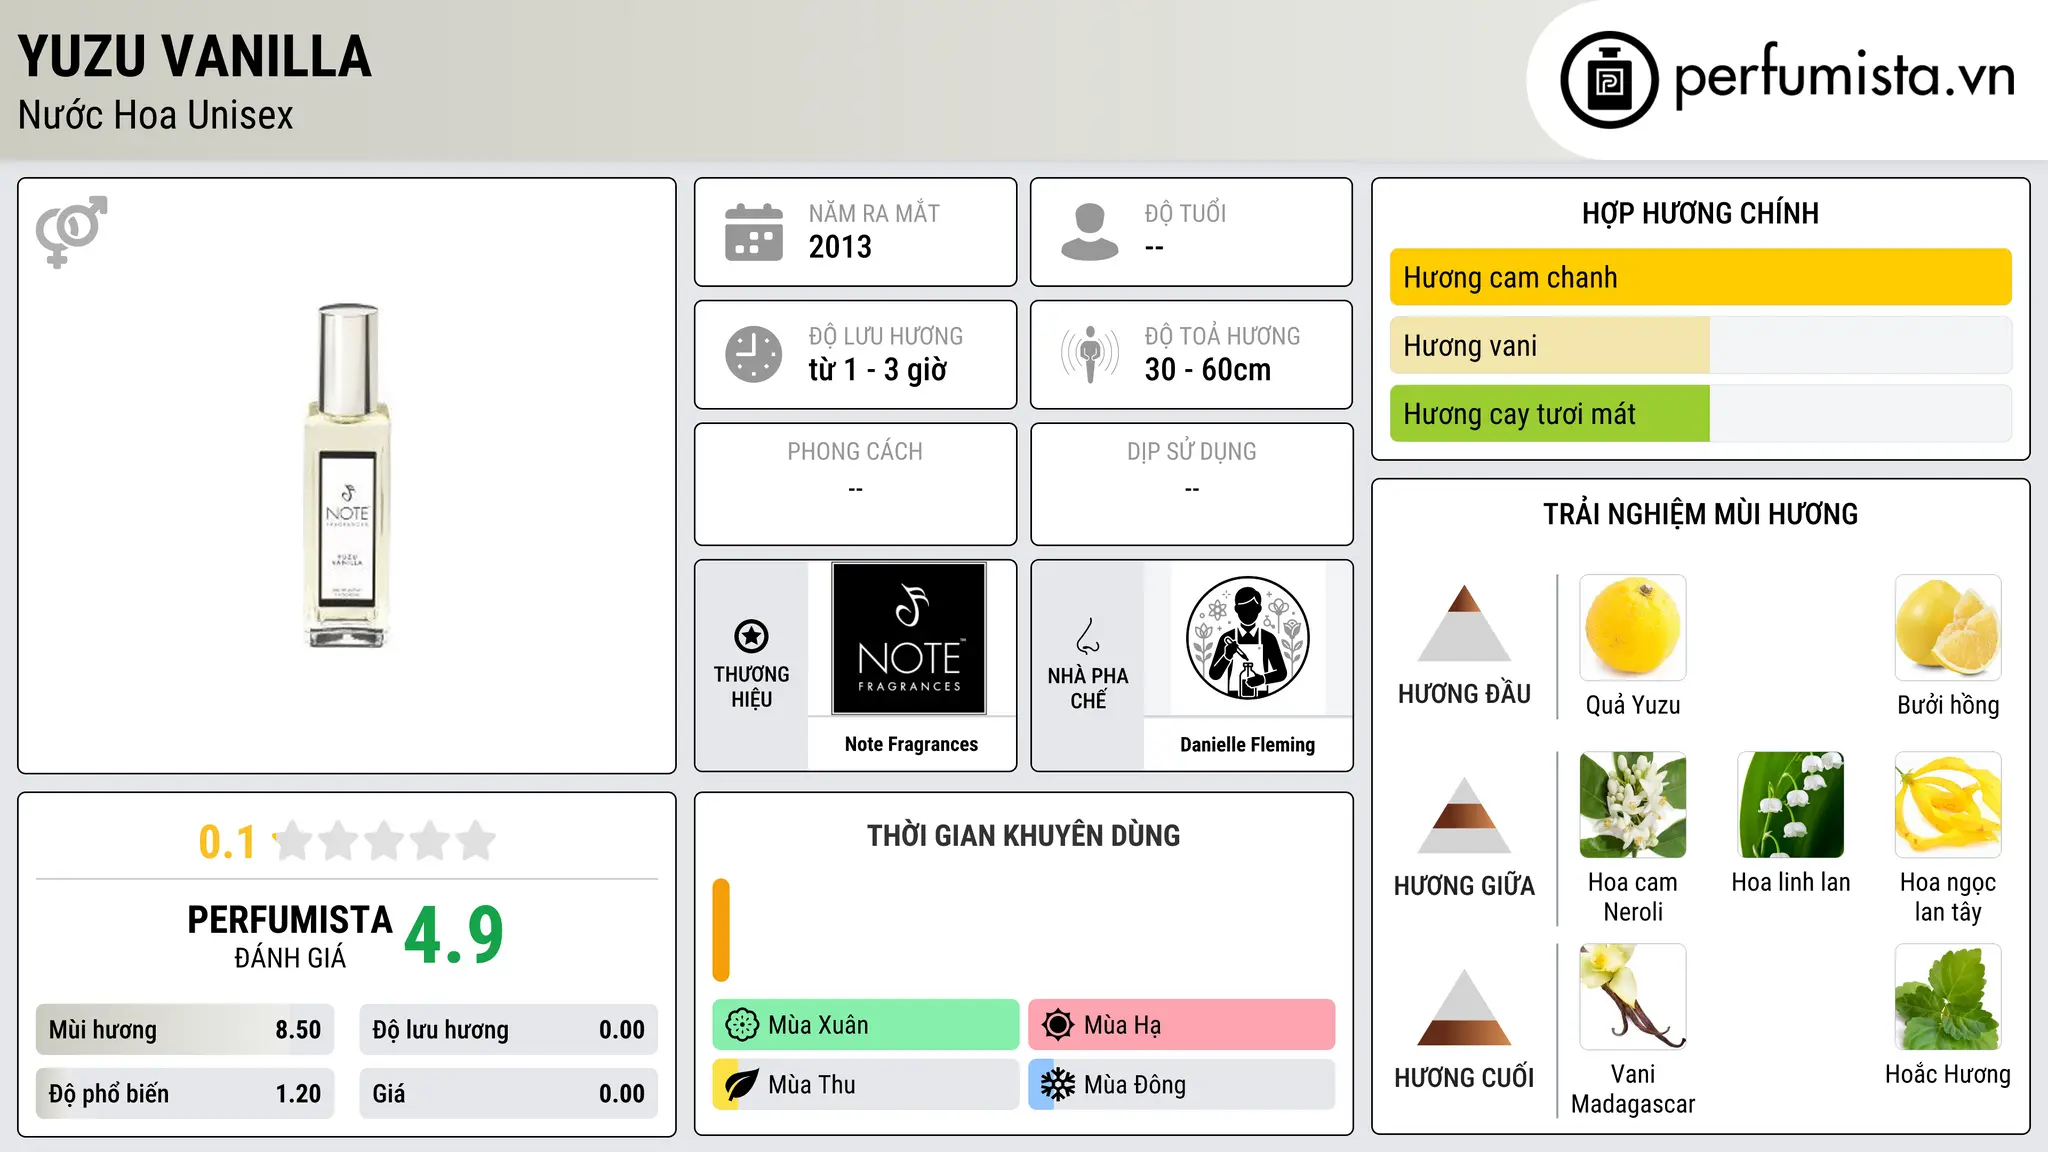
Task: Click the unisex gender symbol icon
Action: coord(71,231)
